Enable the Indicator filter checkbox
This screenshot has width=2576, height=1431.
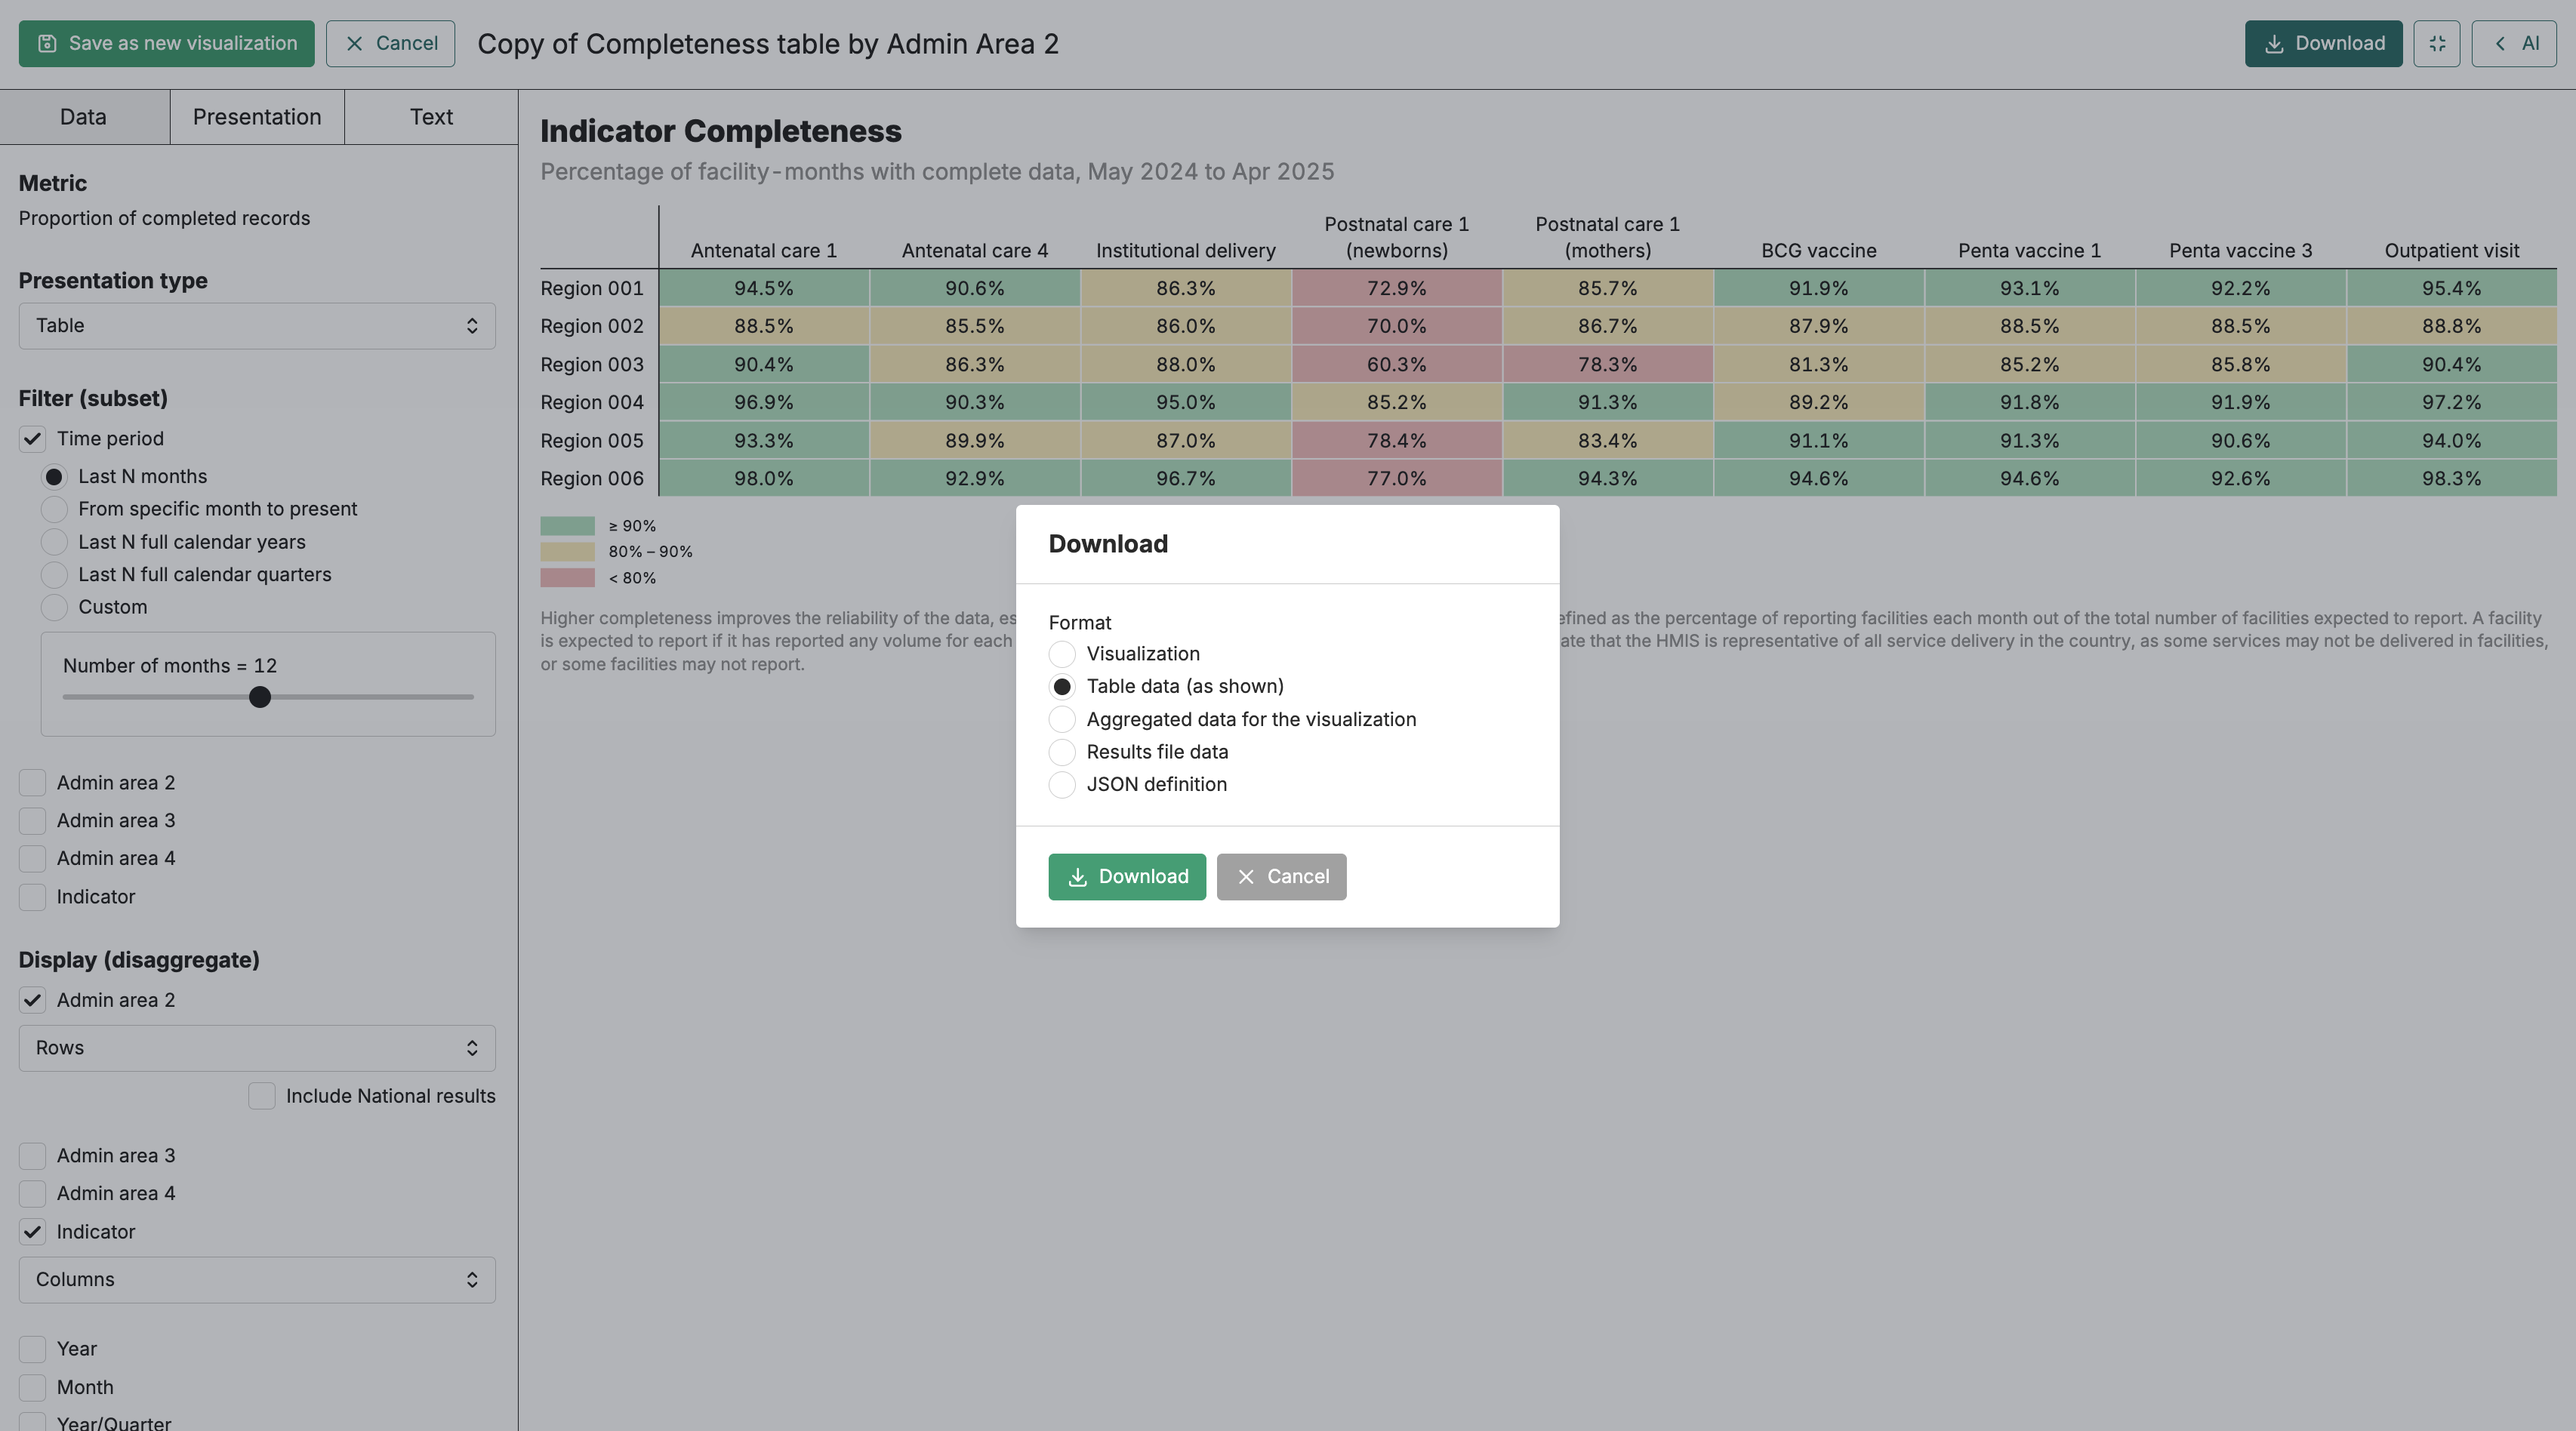pos(32,897)
